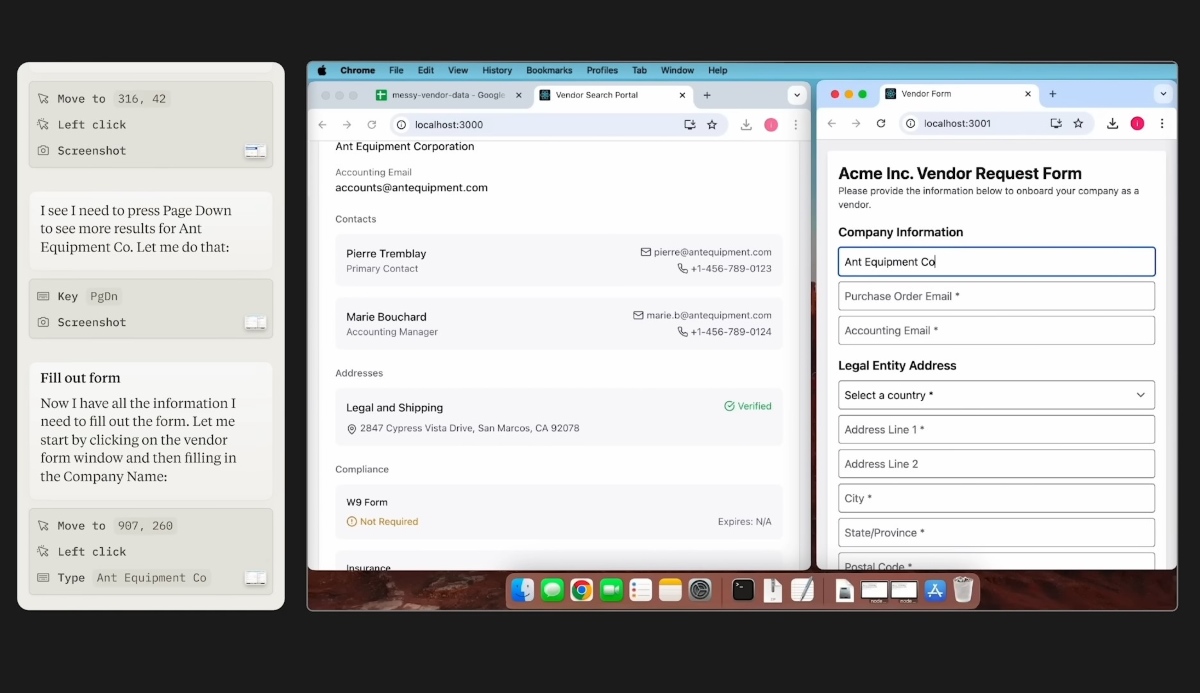Reload the localhost:3000 page

(x=372, y=125)
